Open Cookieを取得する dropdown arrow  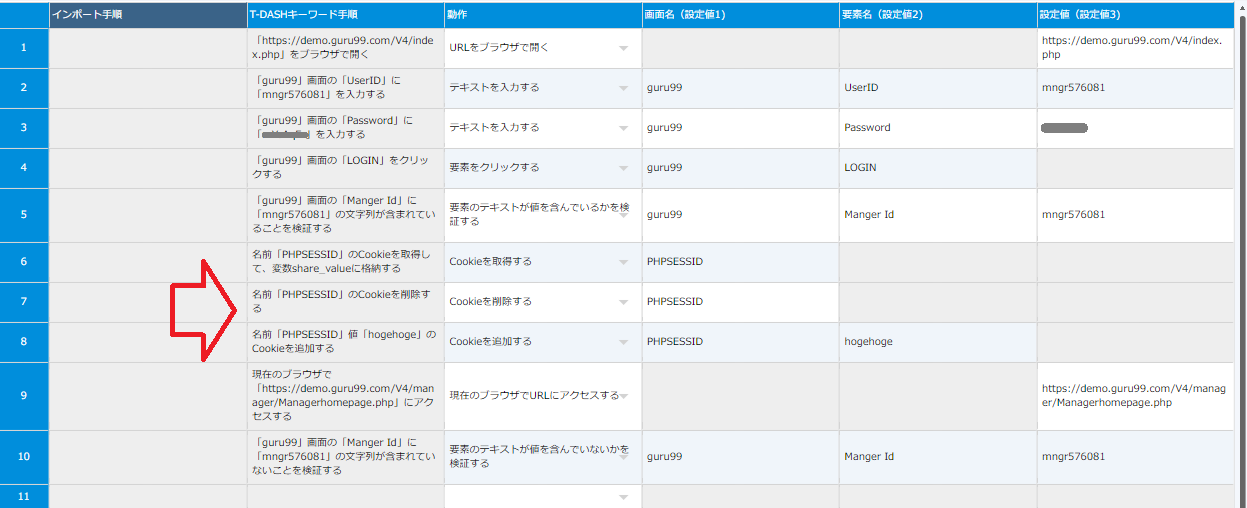coord(624,262)
